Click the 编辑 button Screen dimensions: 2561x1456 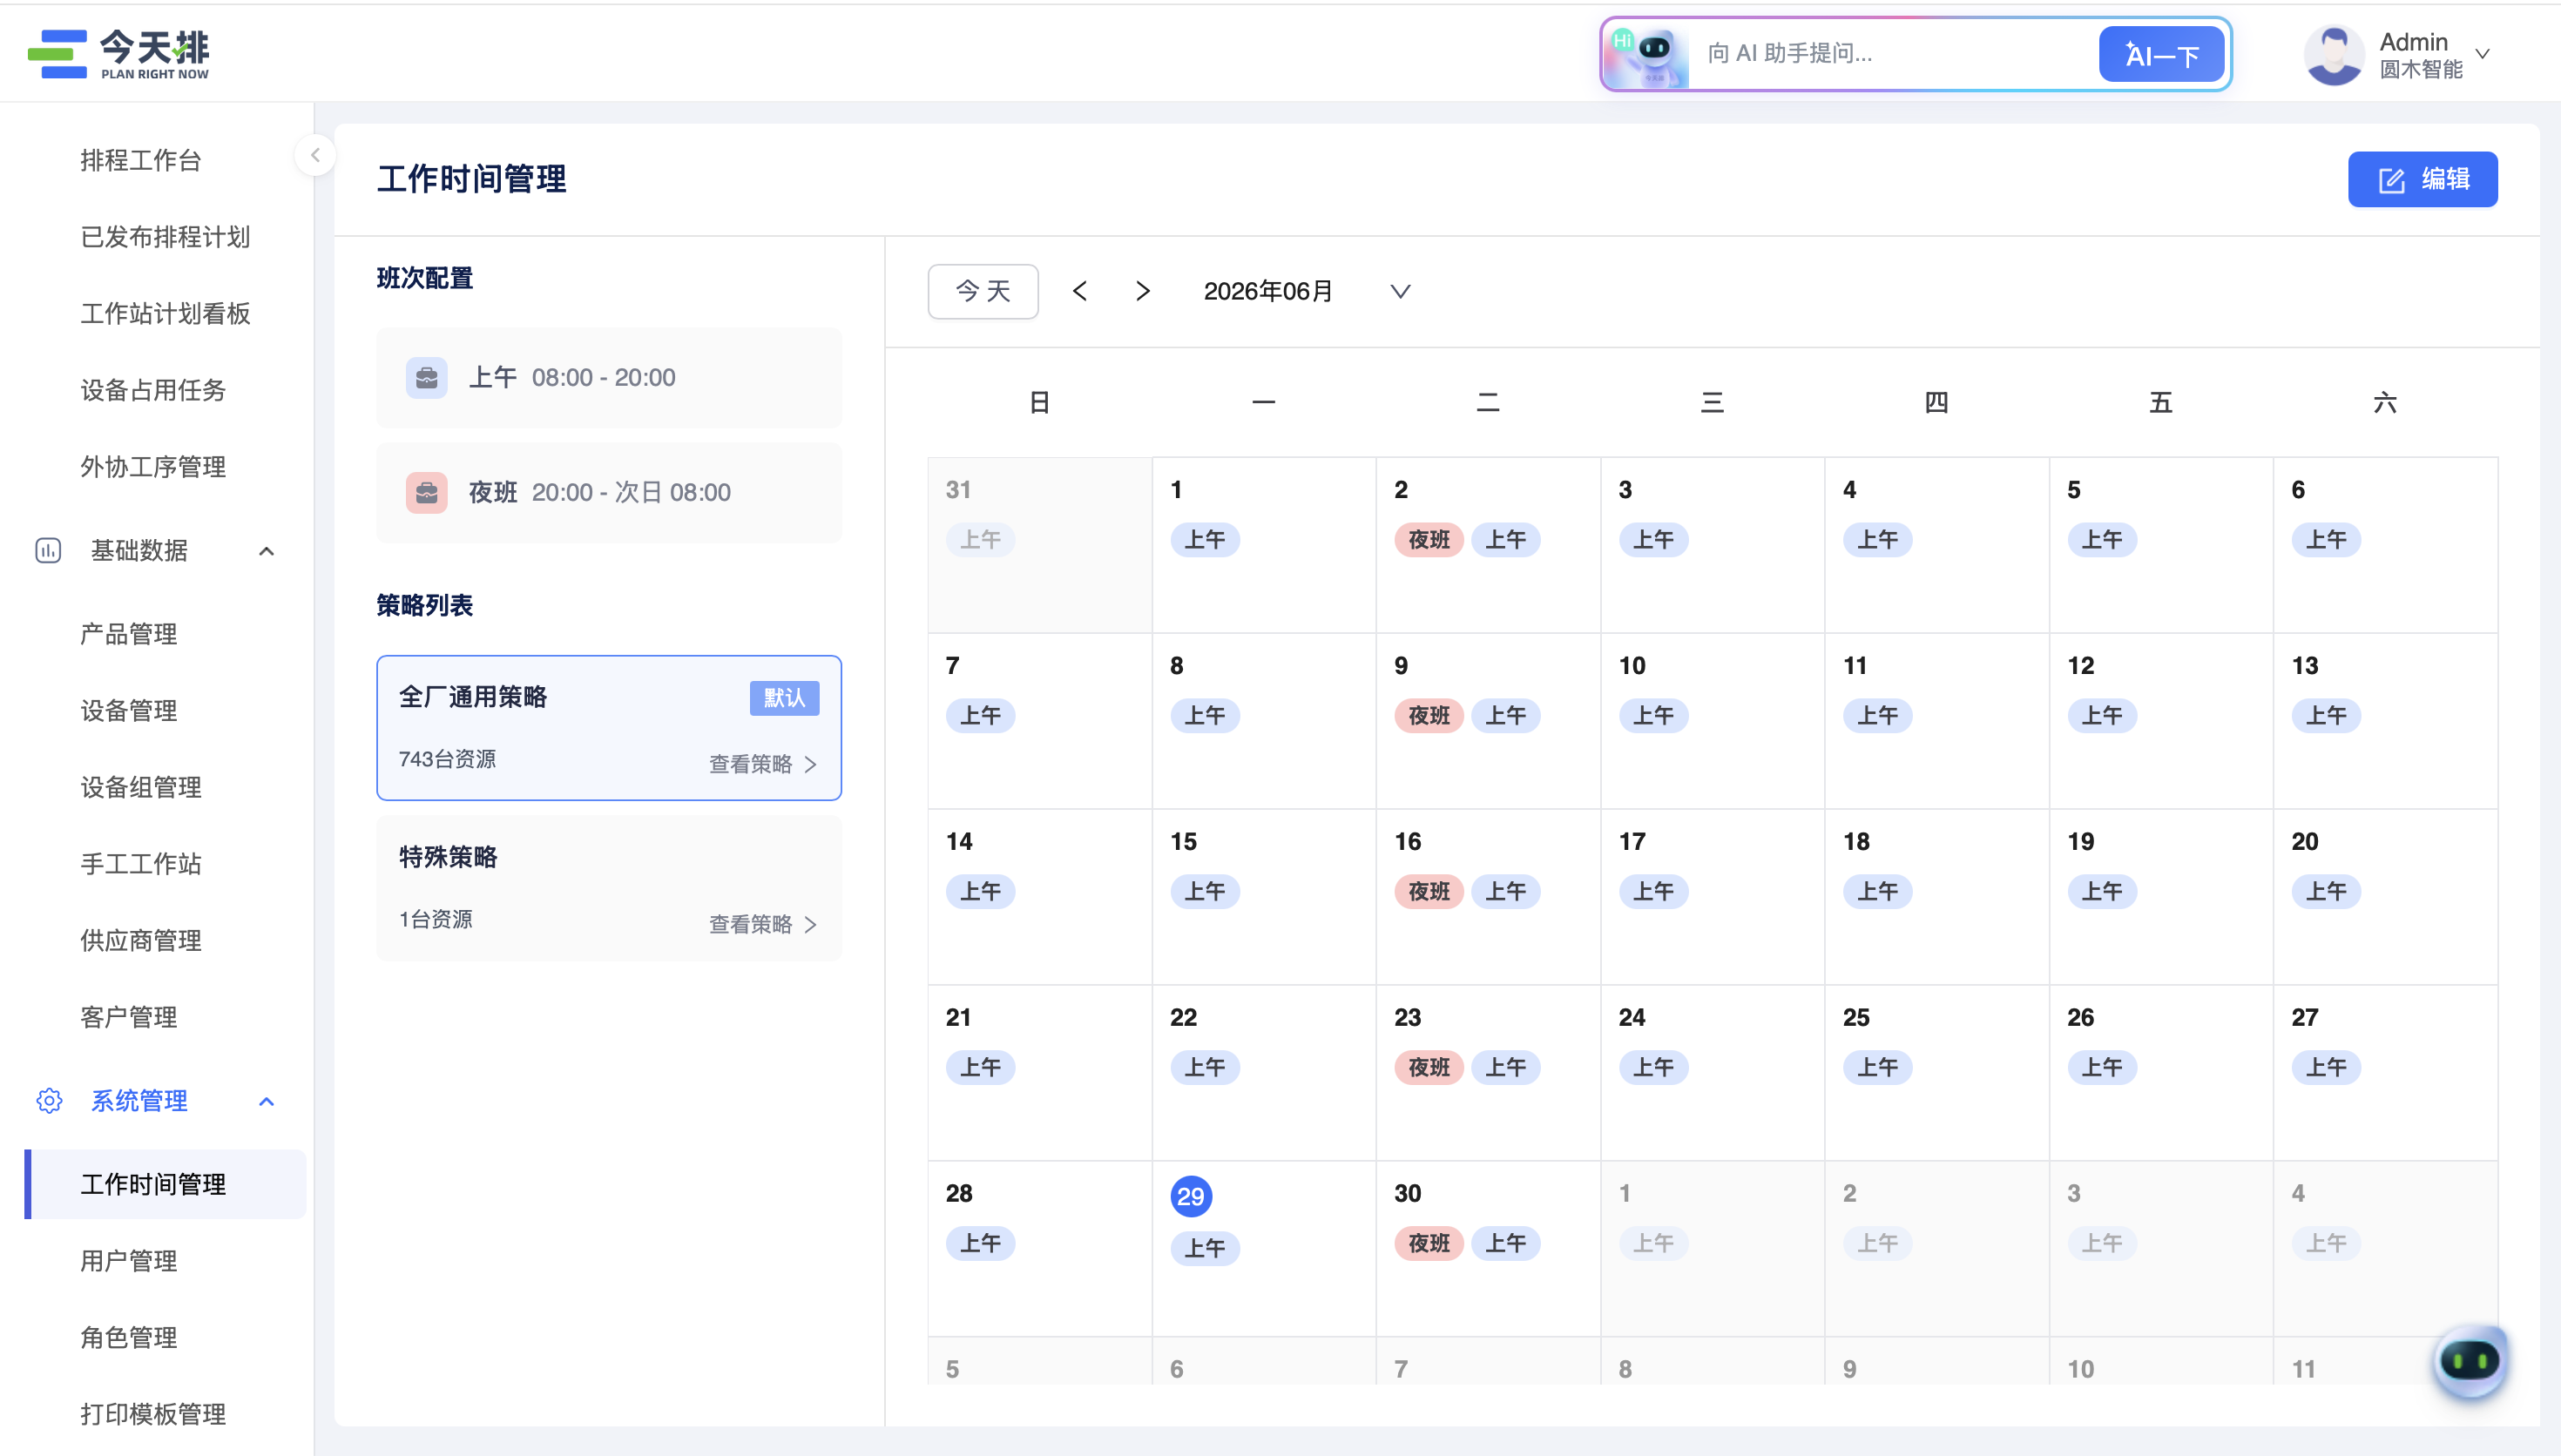2422,180
